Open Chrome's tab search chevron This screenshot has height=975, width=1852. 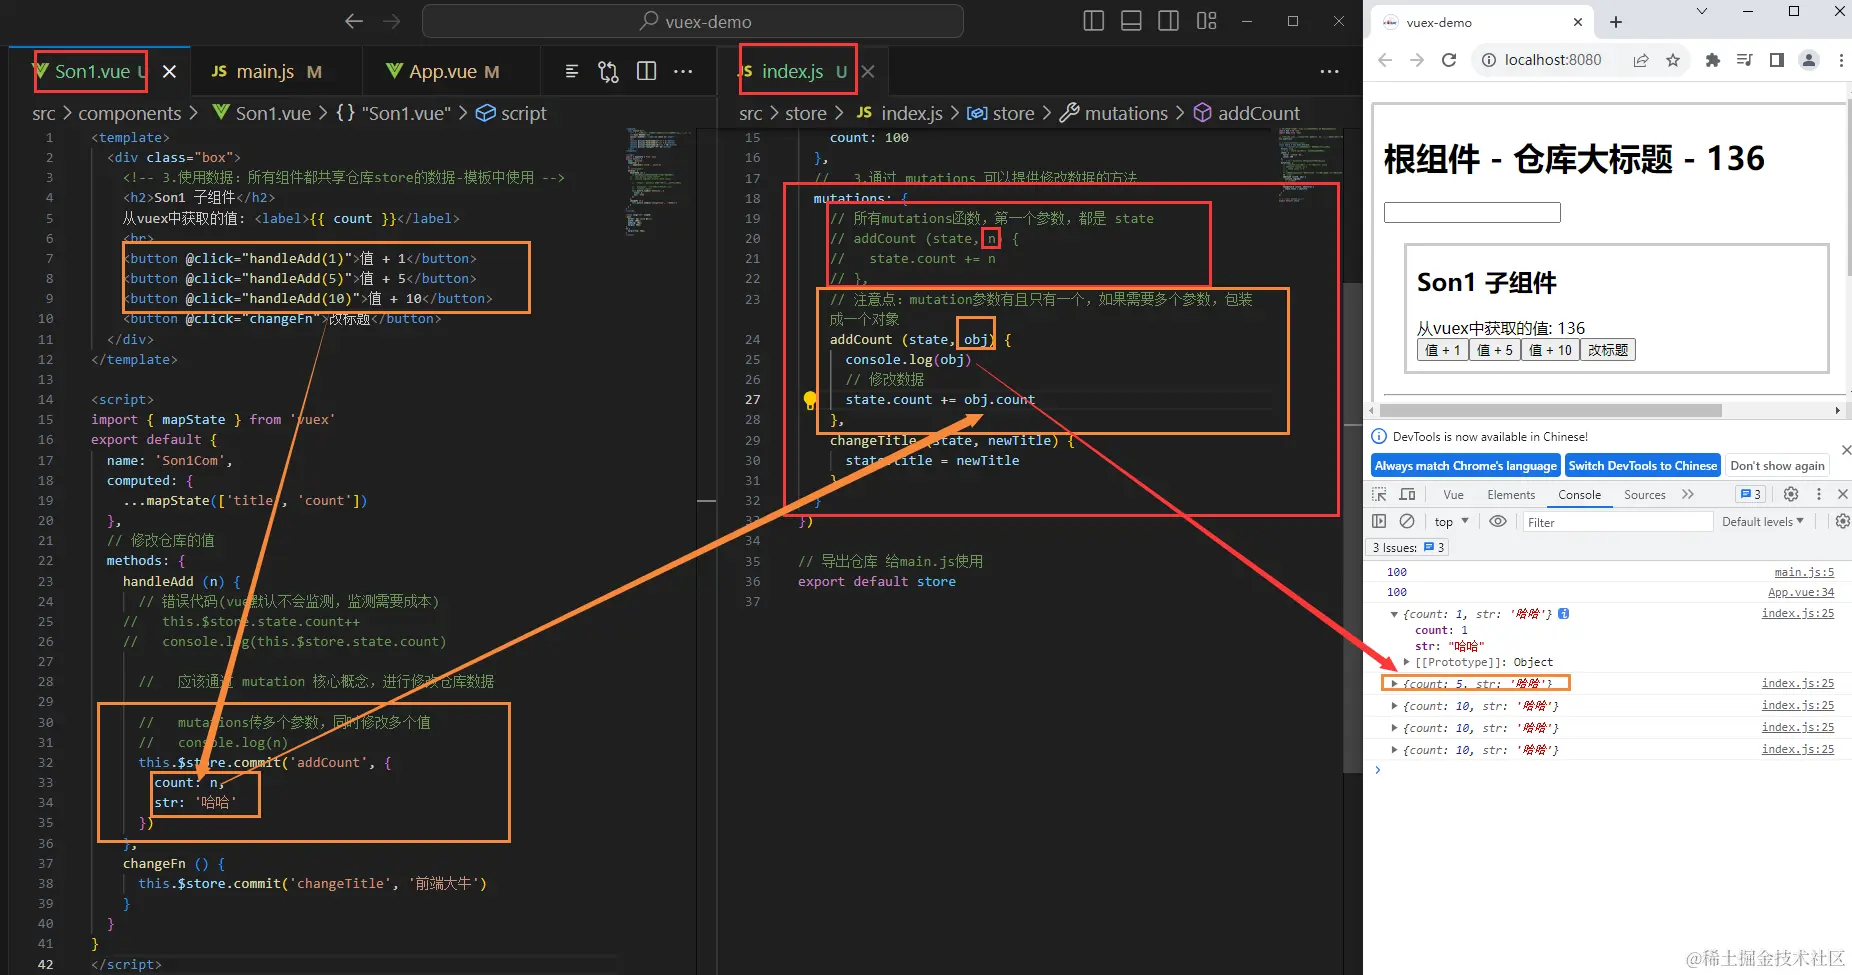(x=1701, y=12)
